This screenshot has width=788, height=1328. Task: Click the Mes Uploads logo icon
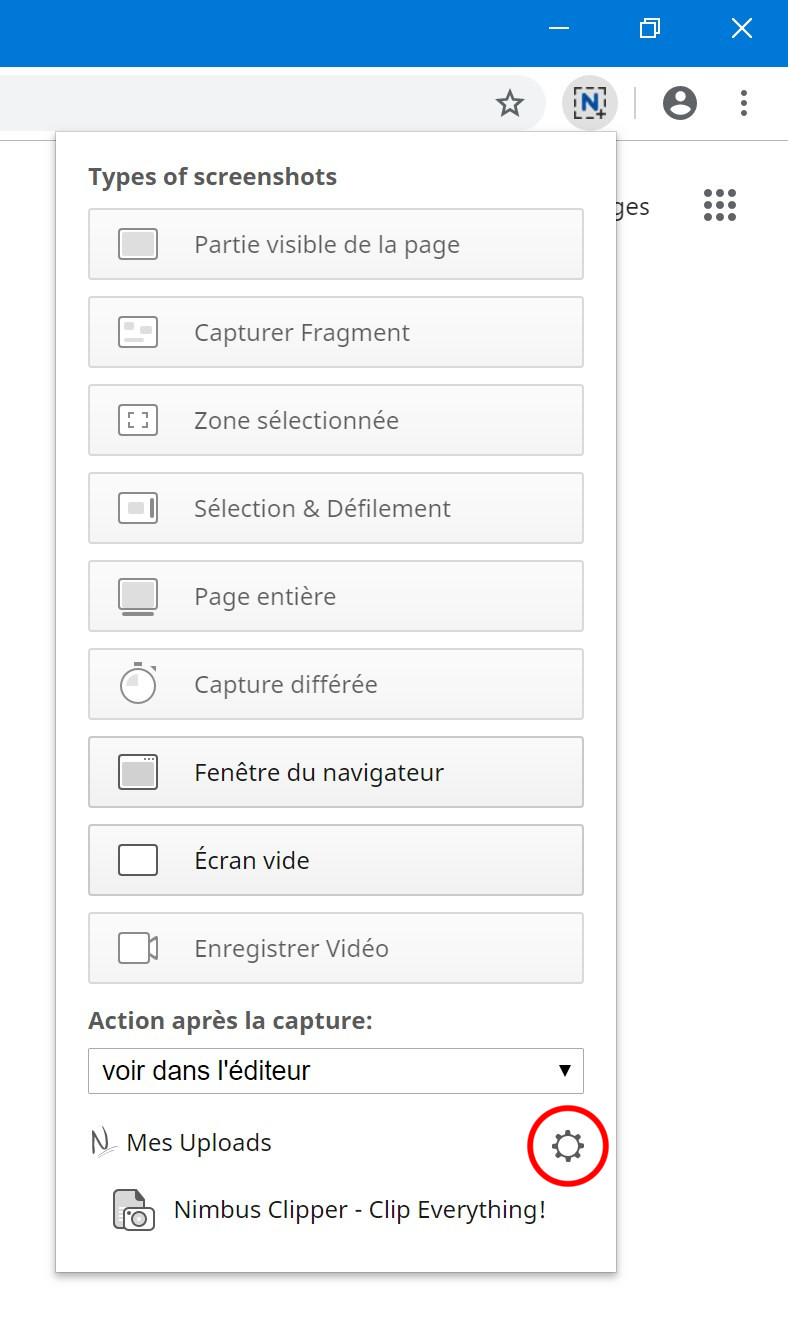coord(104,1143)
